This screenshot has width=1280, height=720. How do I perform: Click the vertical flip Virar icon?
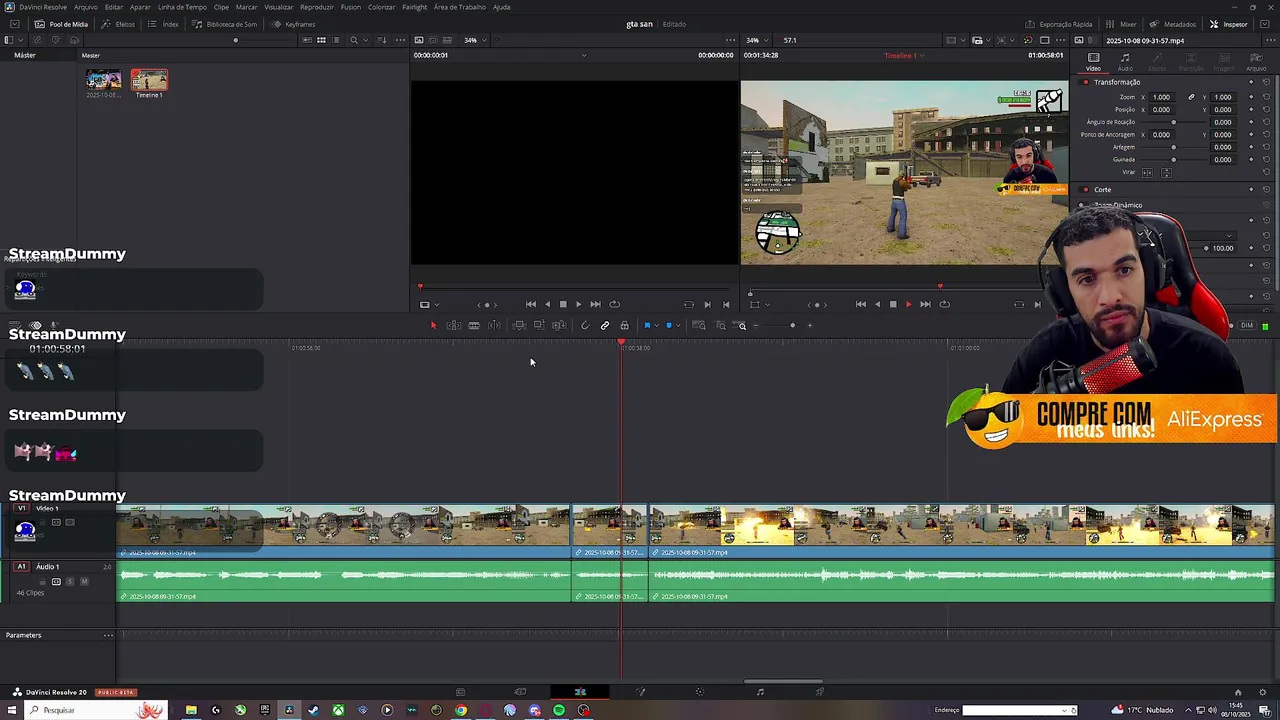pyautogui.click(x=1165, y=172)
